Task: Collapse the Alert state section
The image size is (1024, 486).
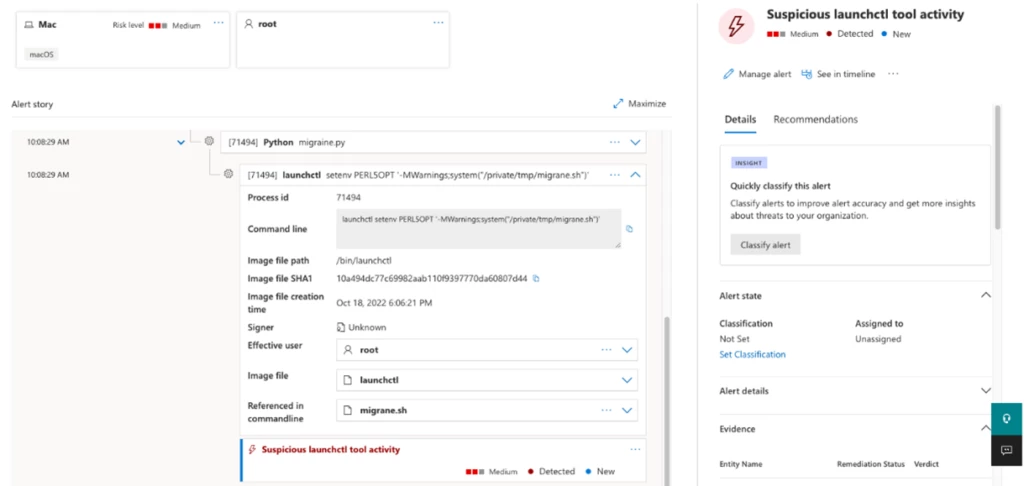Action: (985, 295)
